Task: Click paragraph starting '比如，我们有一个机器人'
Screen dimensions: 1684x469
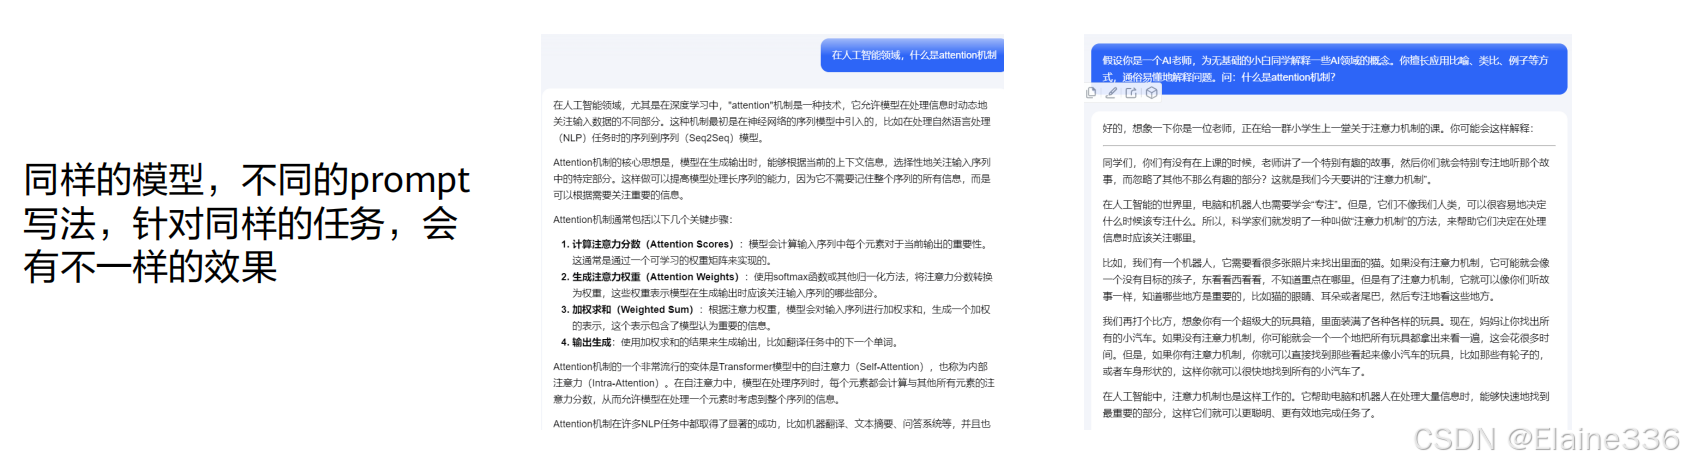Action: (1326, 279)
